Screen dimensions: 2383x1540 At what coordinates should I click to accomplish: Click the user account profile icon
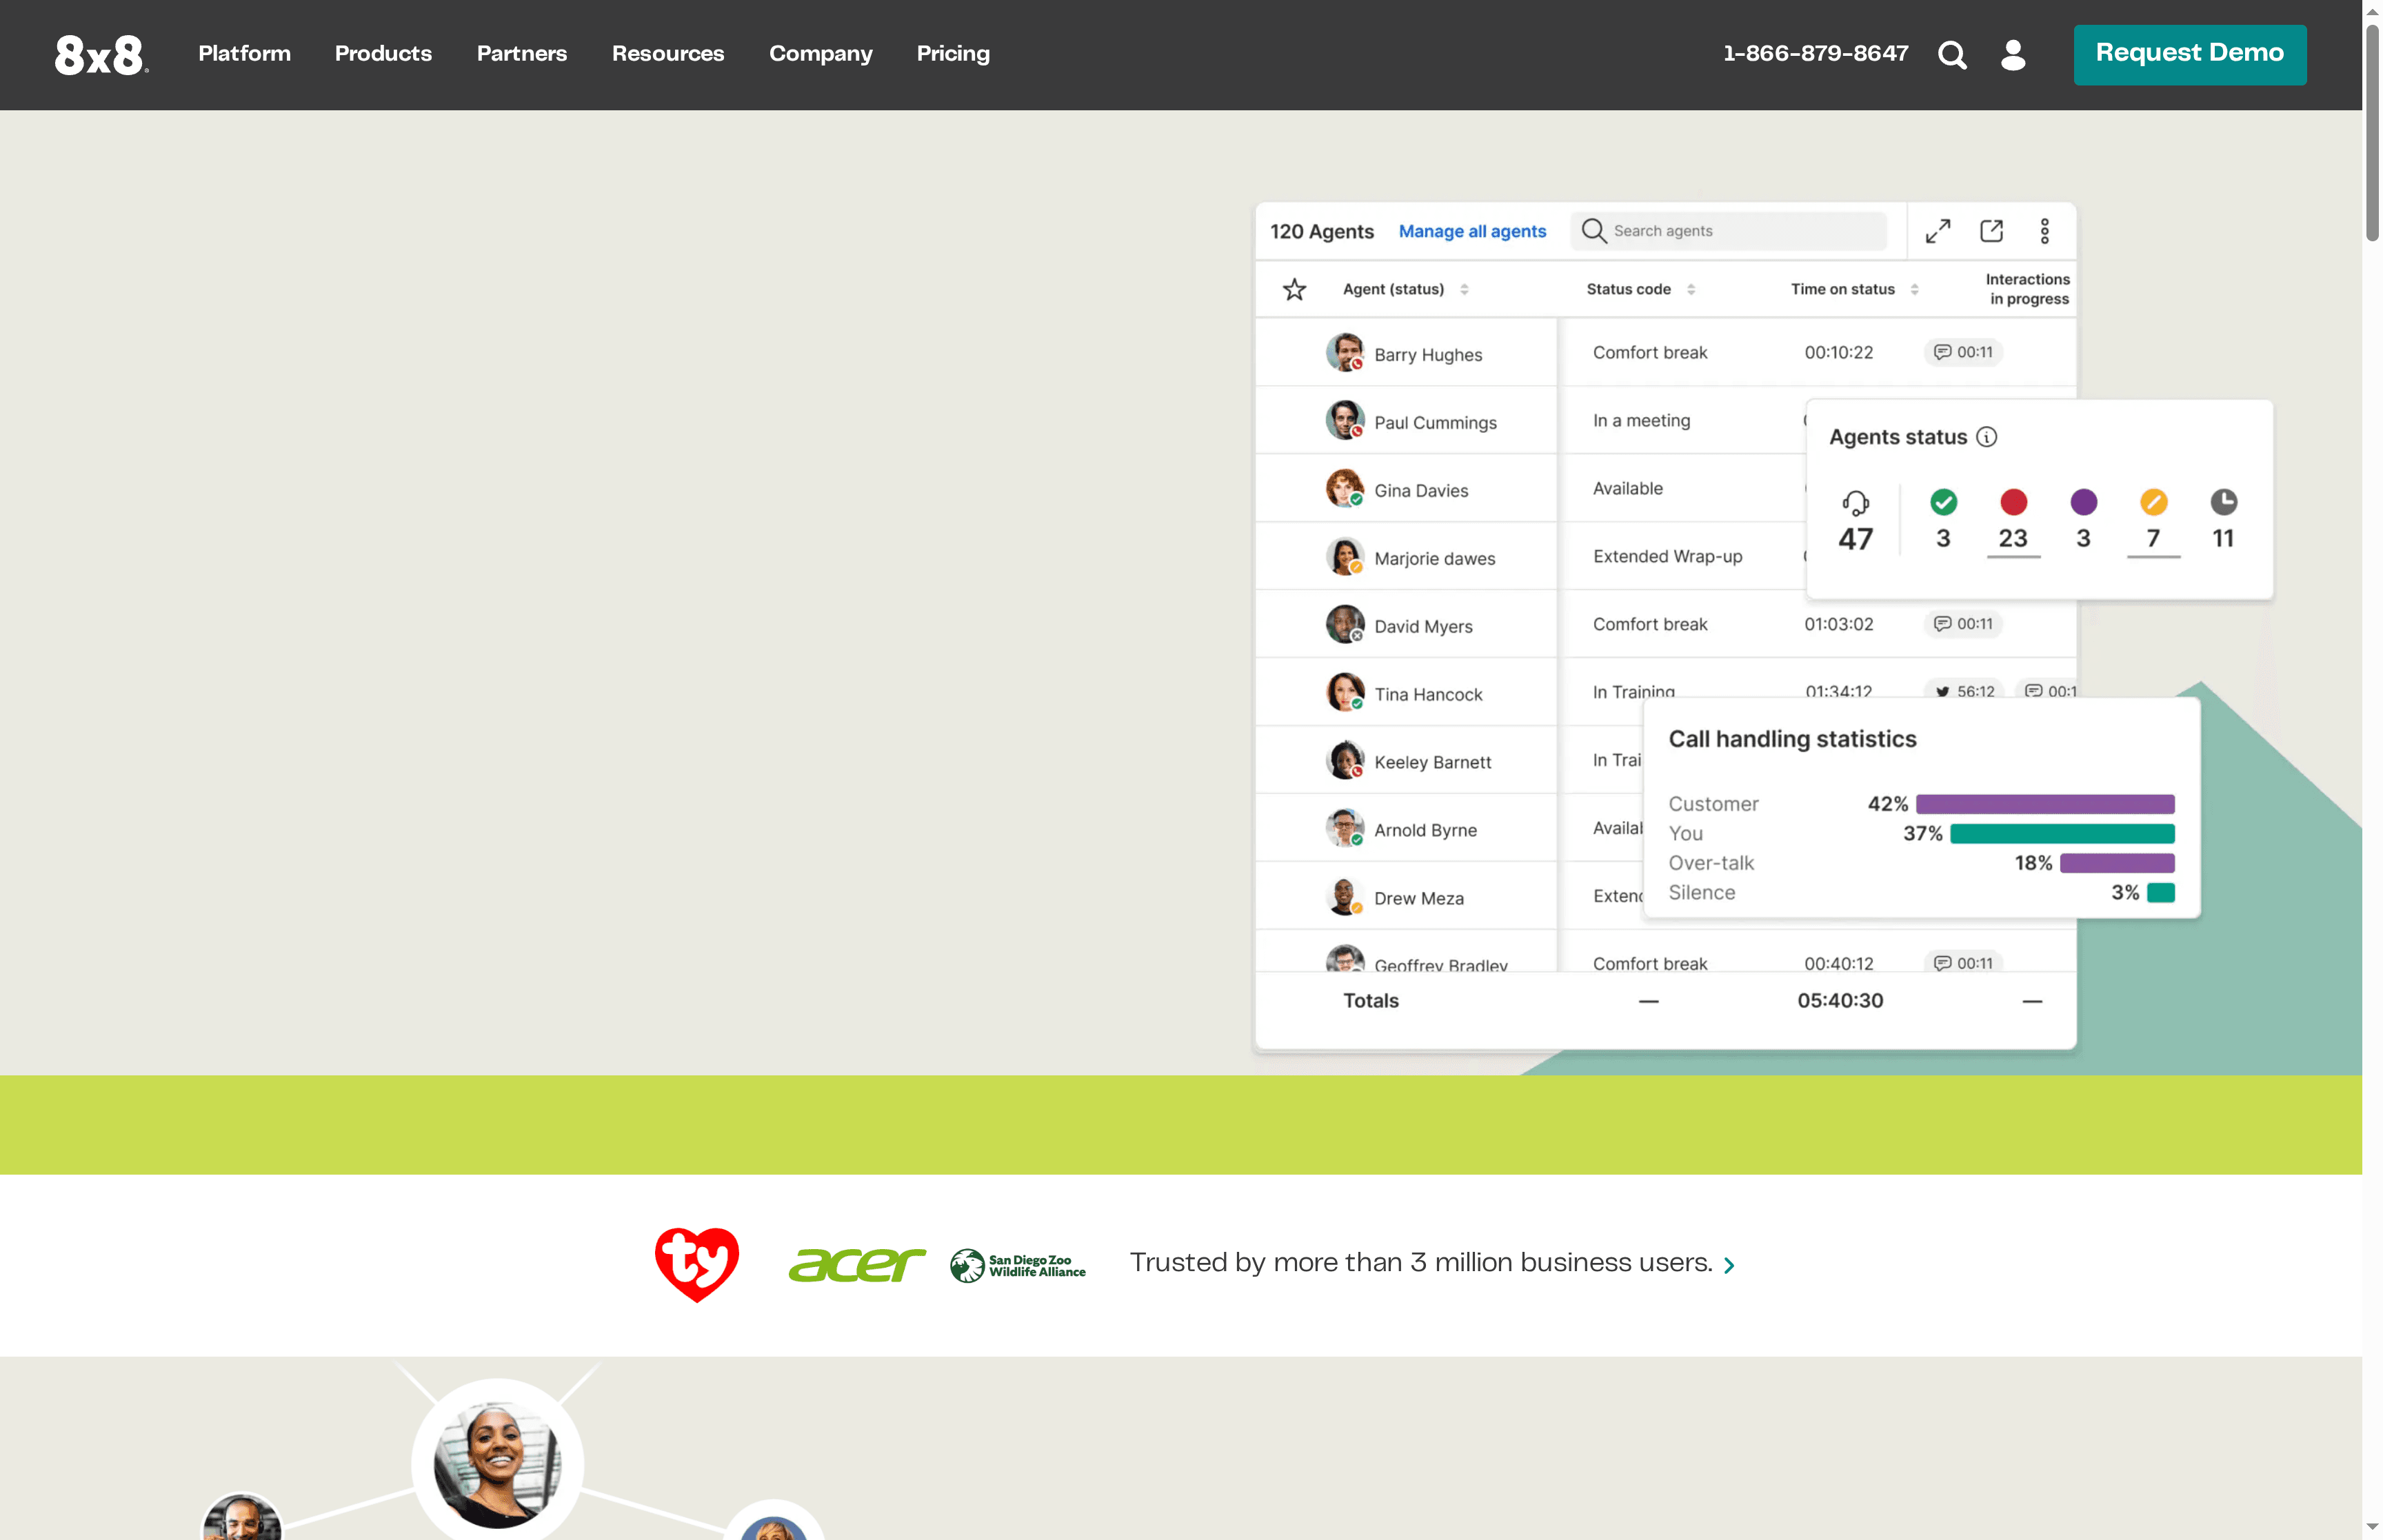click(2012, 55)
